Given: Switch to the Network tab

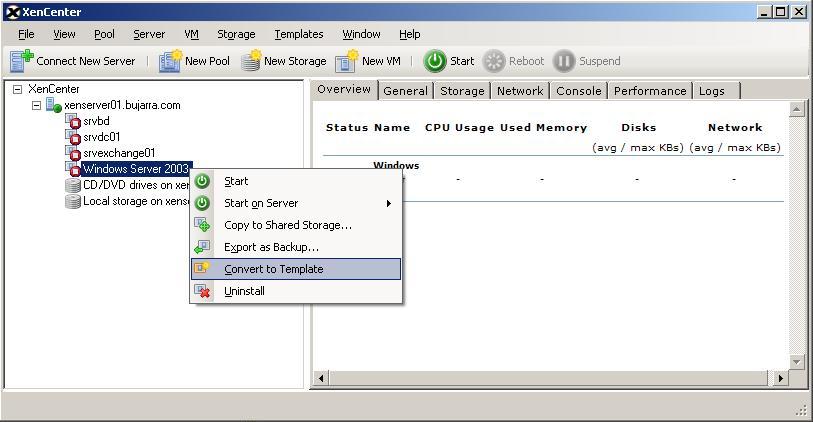Looking at the screenshot, I should pos(520,91).
